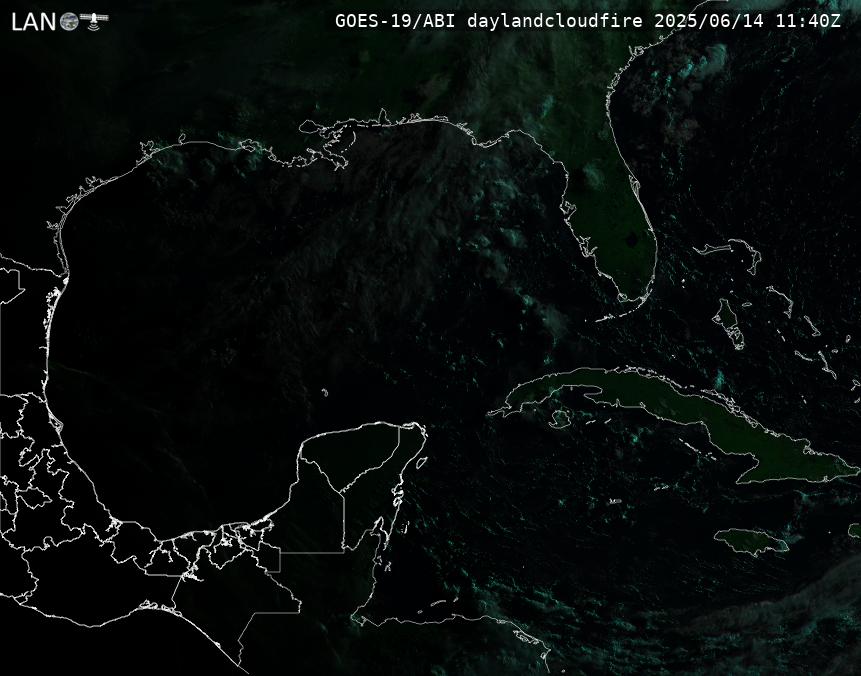Click the timestamp '11:40Z'
This screenshot has height=676, width=861.
(x=808, y=21)
